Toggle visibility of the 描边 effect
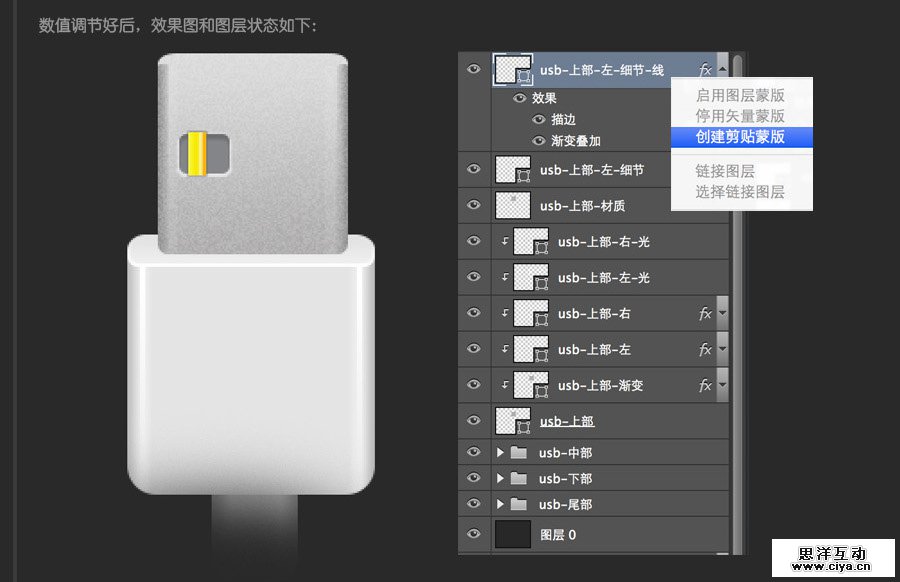The width and height of the screenshot is (900, 582). (x=538, y=119)
